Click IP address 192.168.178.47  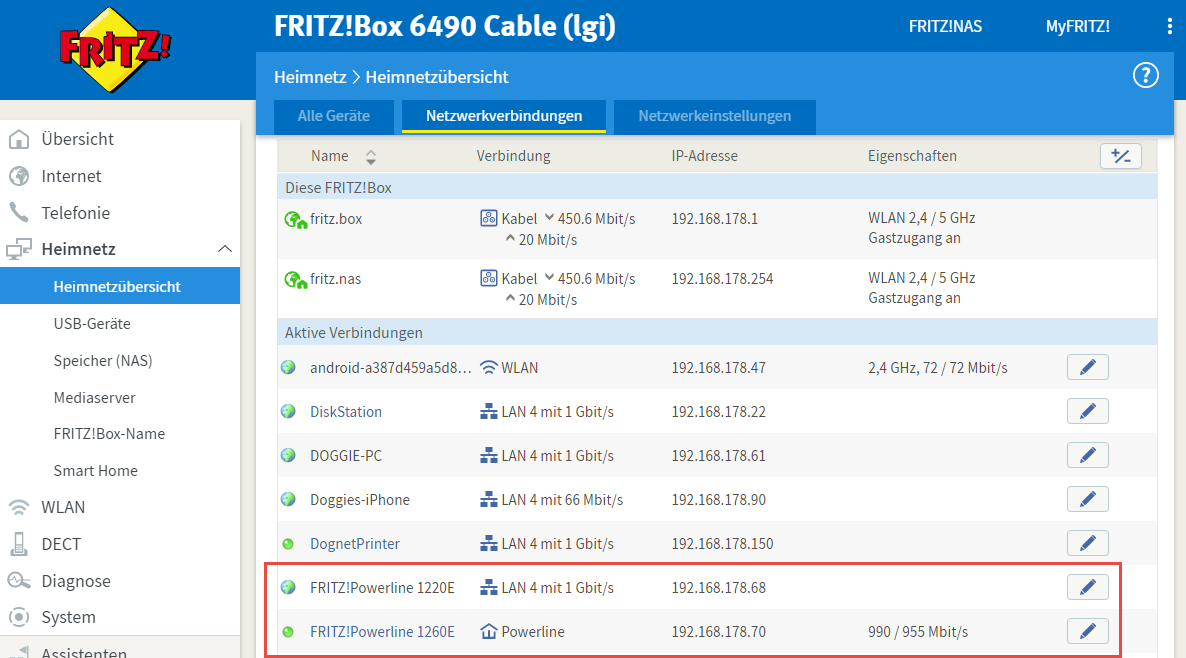pos(719,368)
